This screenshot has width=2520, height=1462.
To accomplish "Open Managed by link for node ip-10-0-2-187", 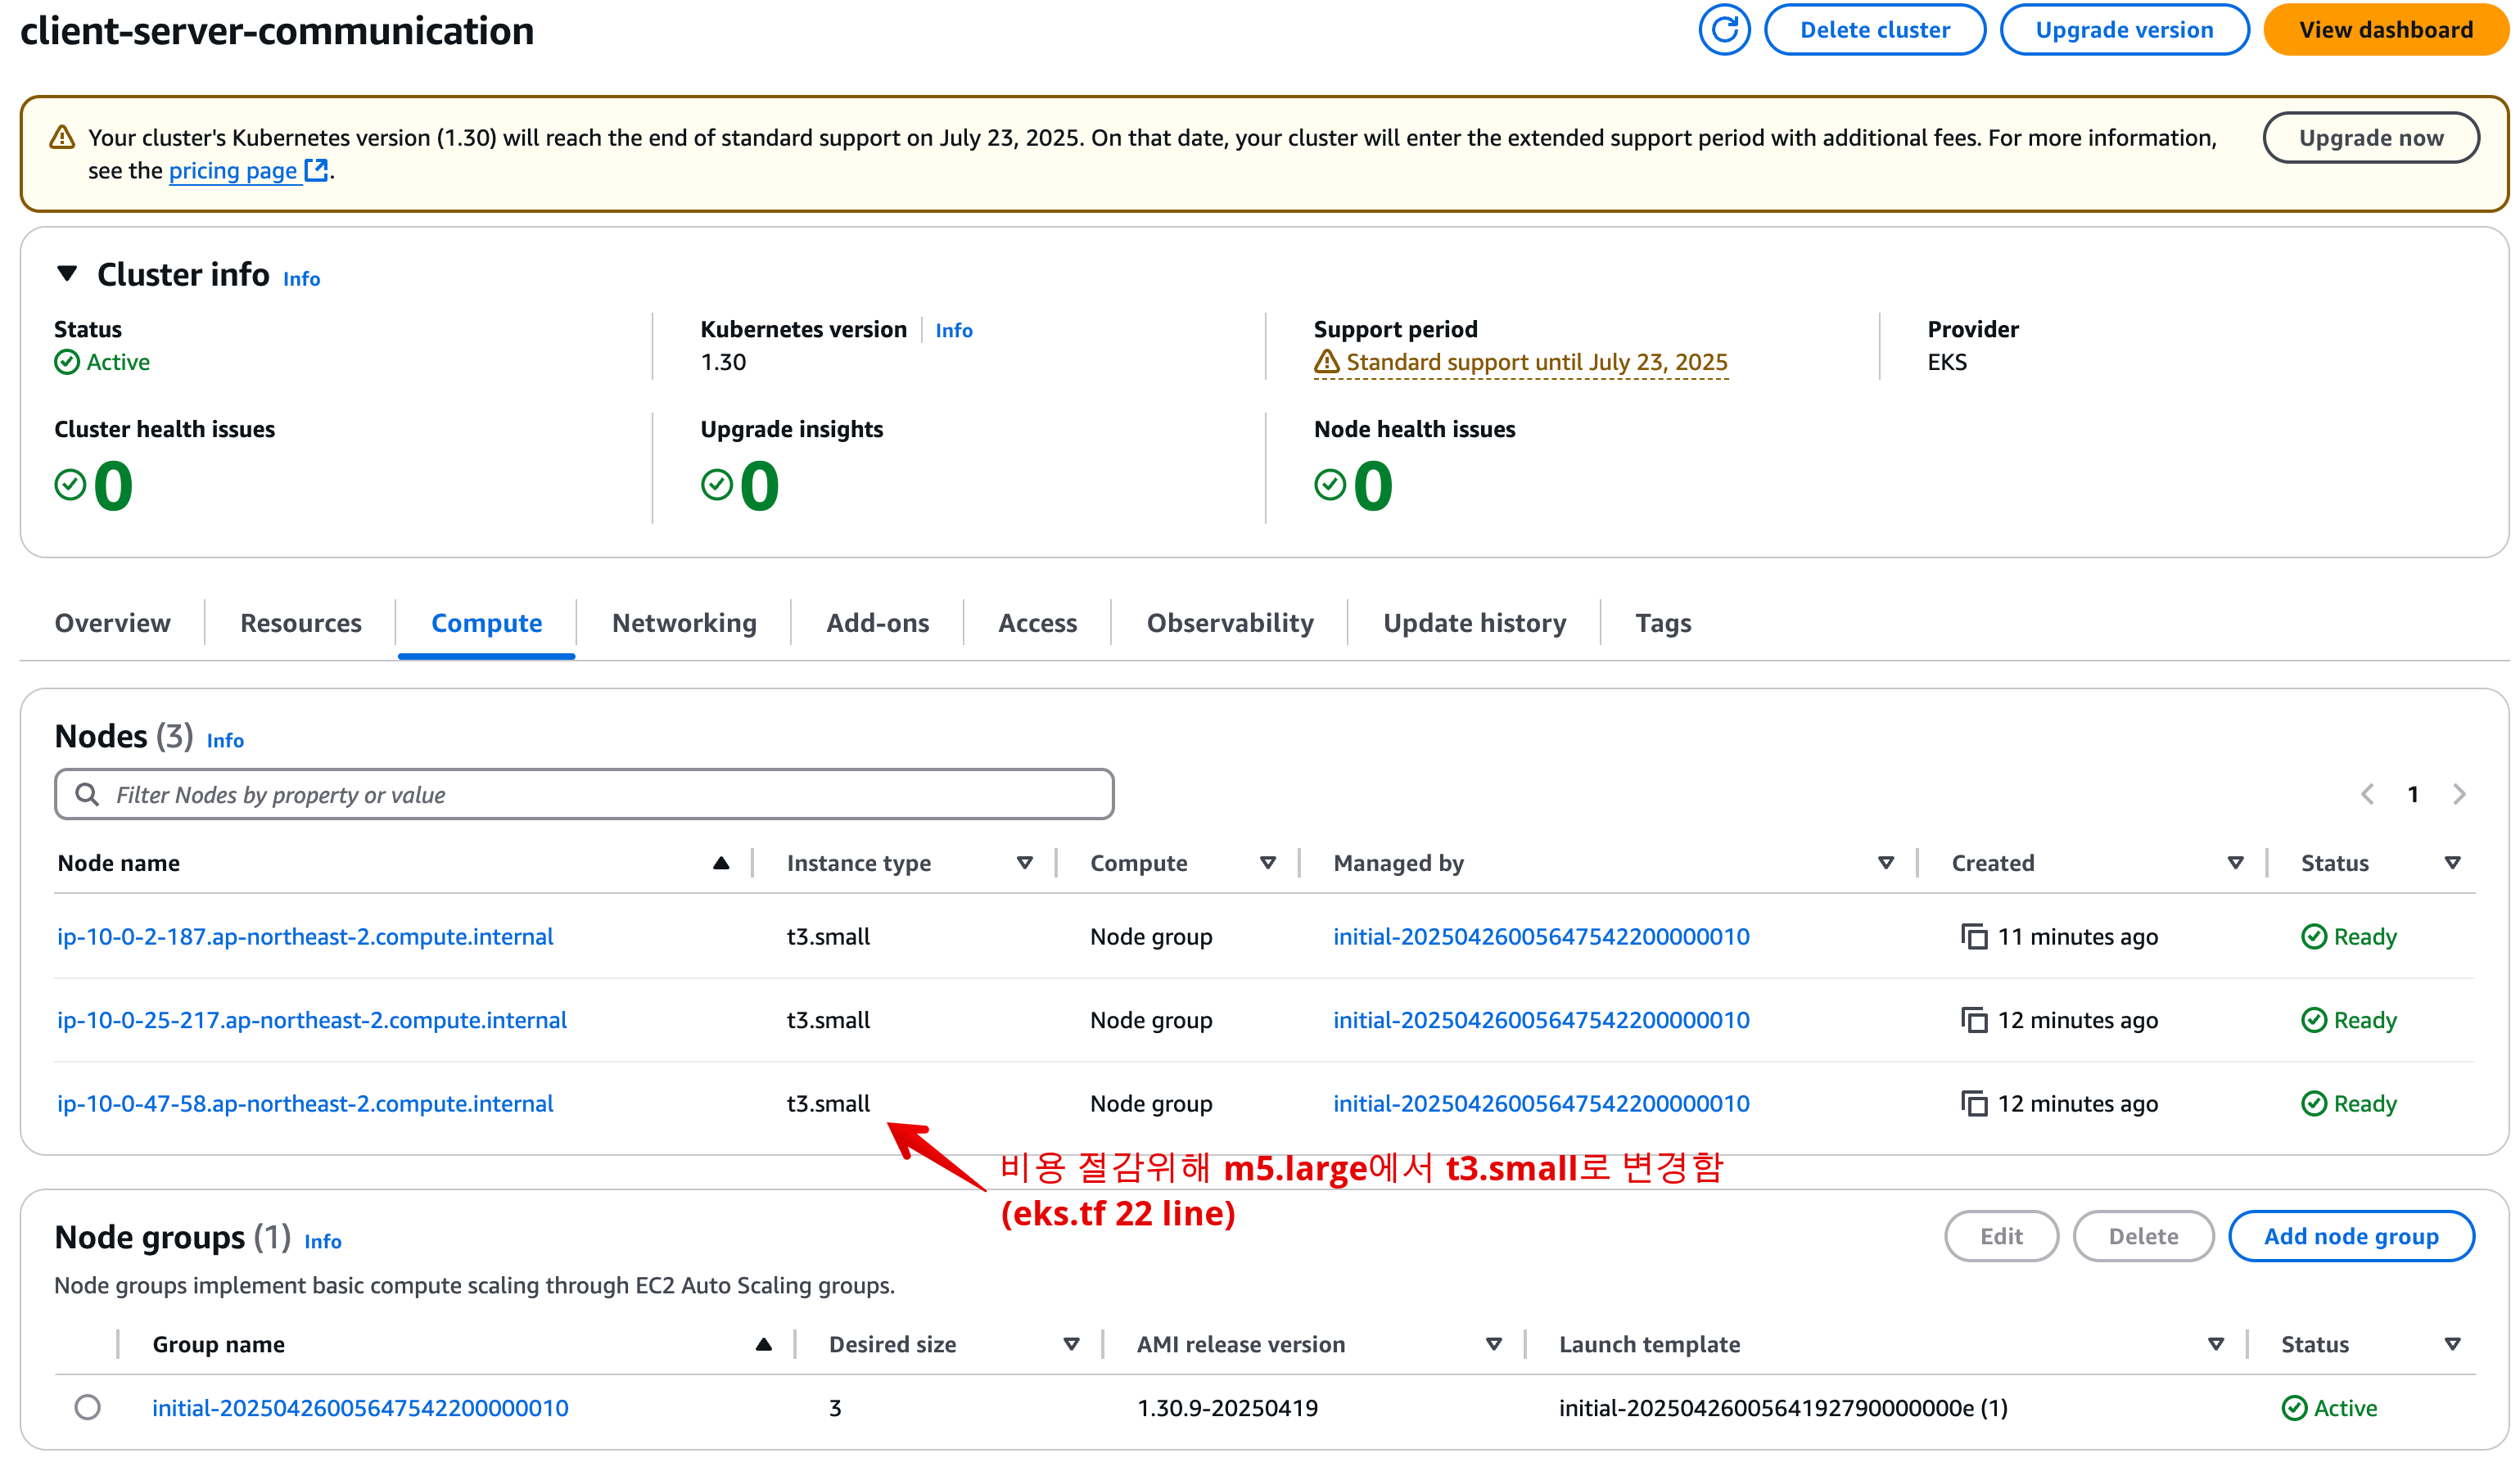I will 1541,937.
